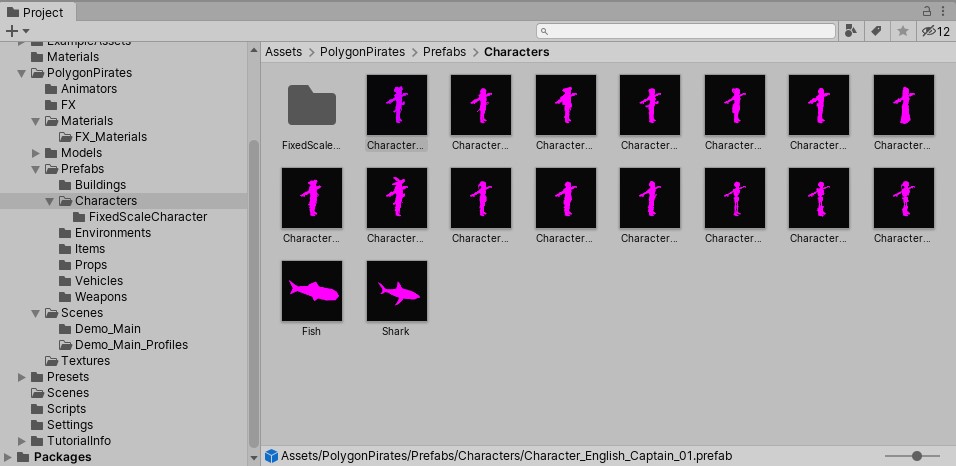Collapse the PolygonPirates folder in the tree

click(x=22, y=73)
